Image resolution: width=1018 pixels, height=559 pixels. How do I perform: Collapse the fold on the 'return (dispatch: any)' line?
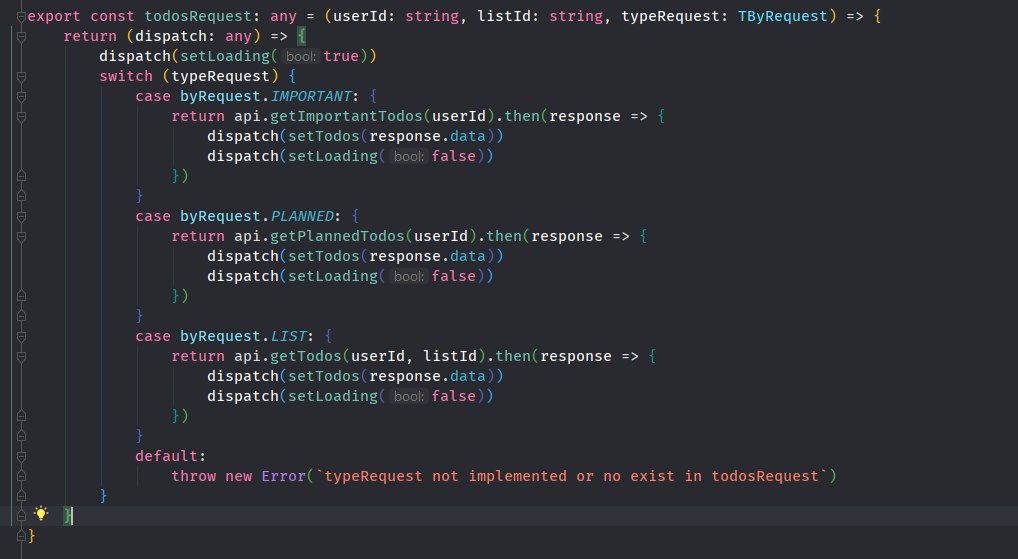point(21,36)
